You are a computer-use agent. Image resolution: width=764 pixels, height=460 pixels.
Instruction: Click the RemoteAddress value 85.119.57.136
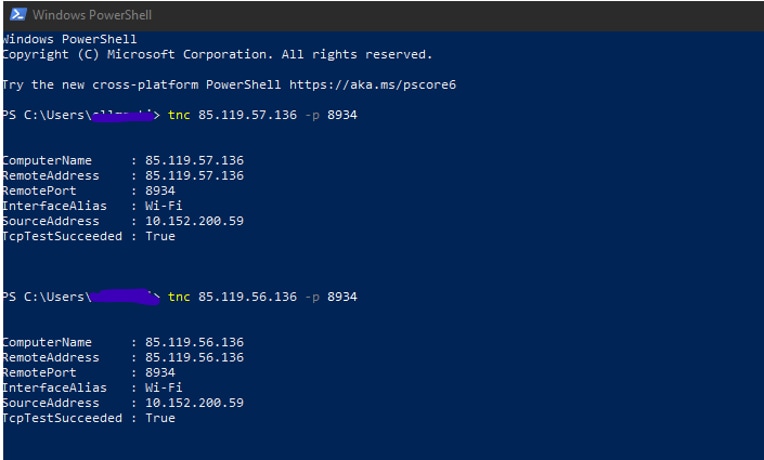(x=194, y=175)
